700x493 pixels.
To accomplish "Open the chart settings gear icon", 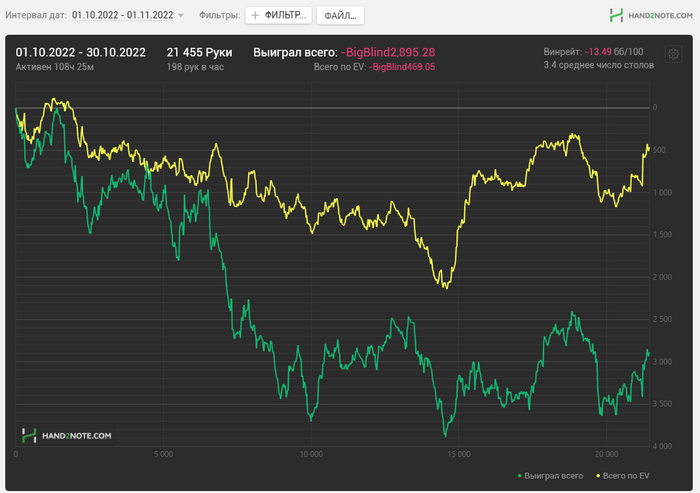I will tap(673, 54).
